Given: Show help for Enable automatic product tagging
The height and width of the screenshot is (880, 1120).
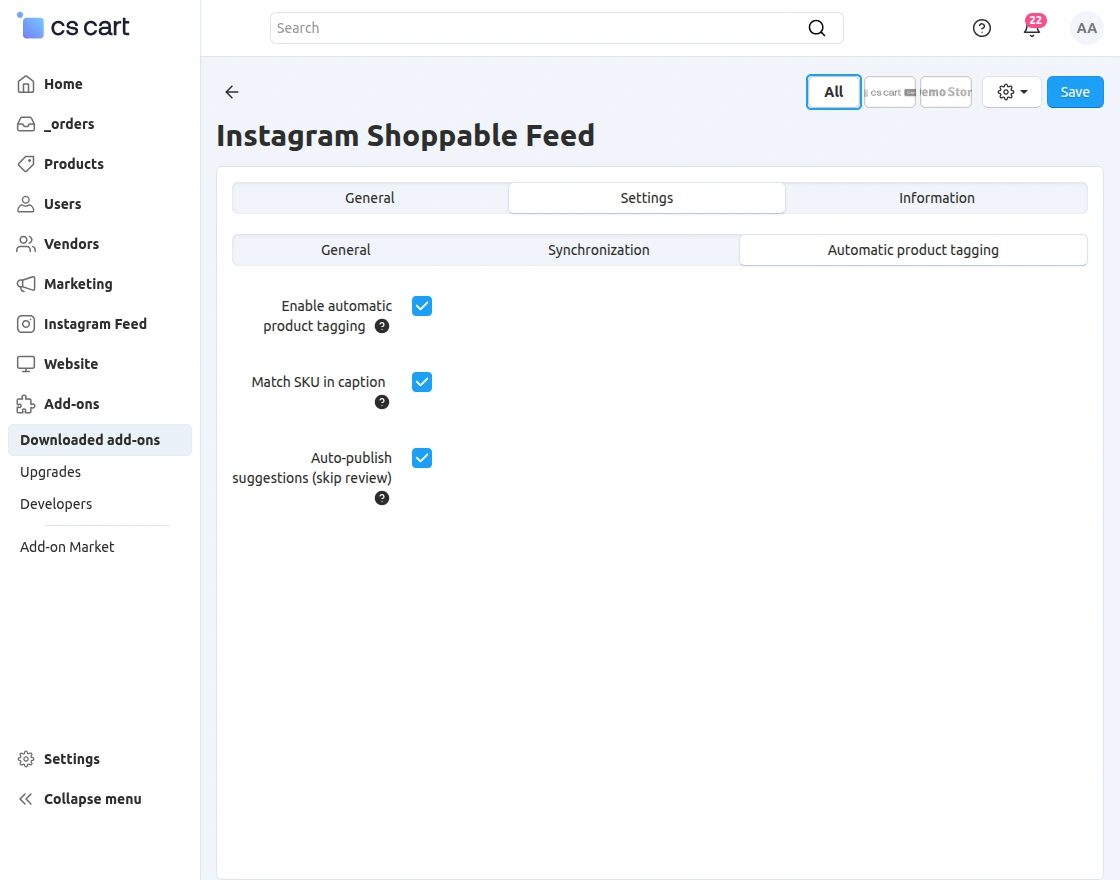Looking at the screenshot, I should [x=382, y=326].
